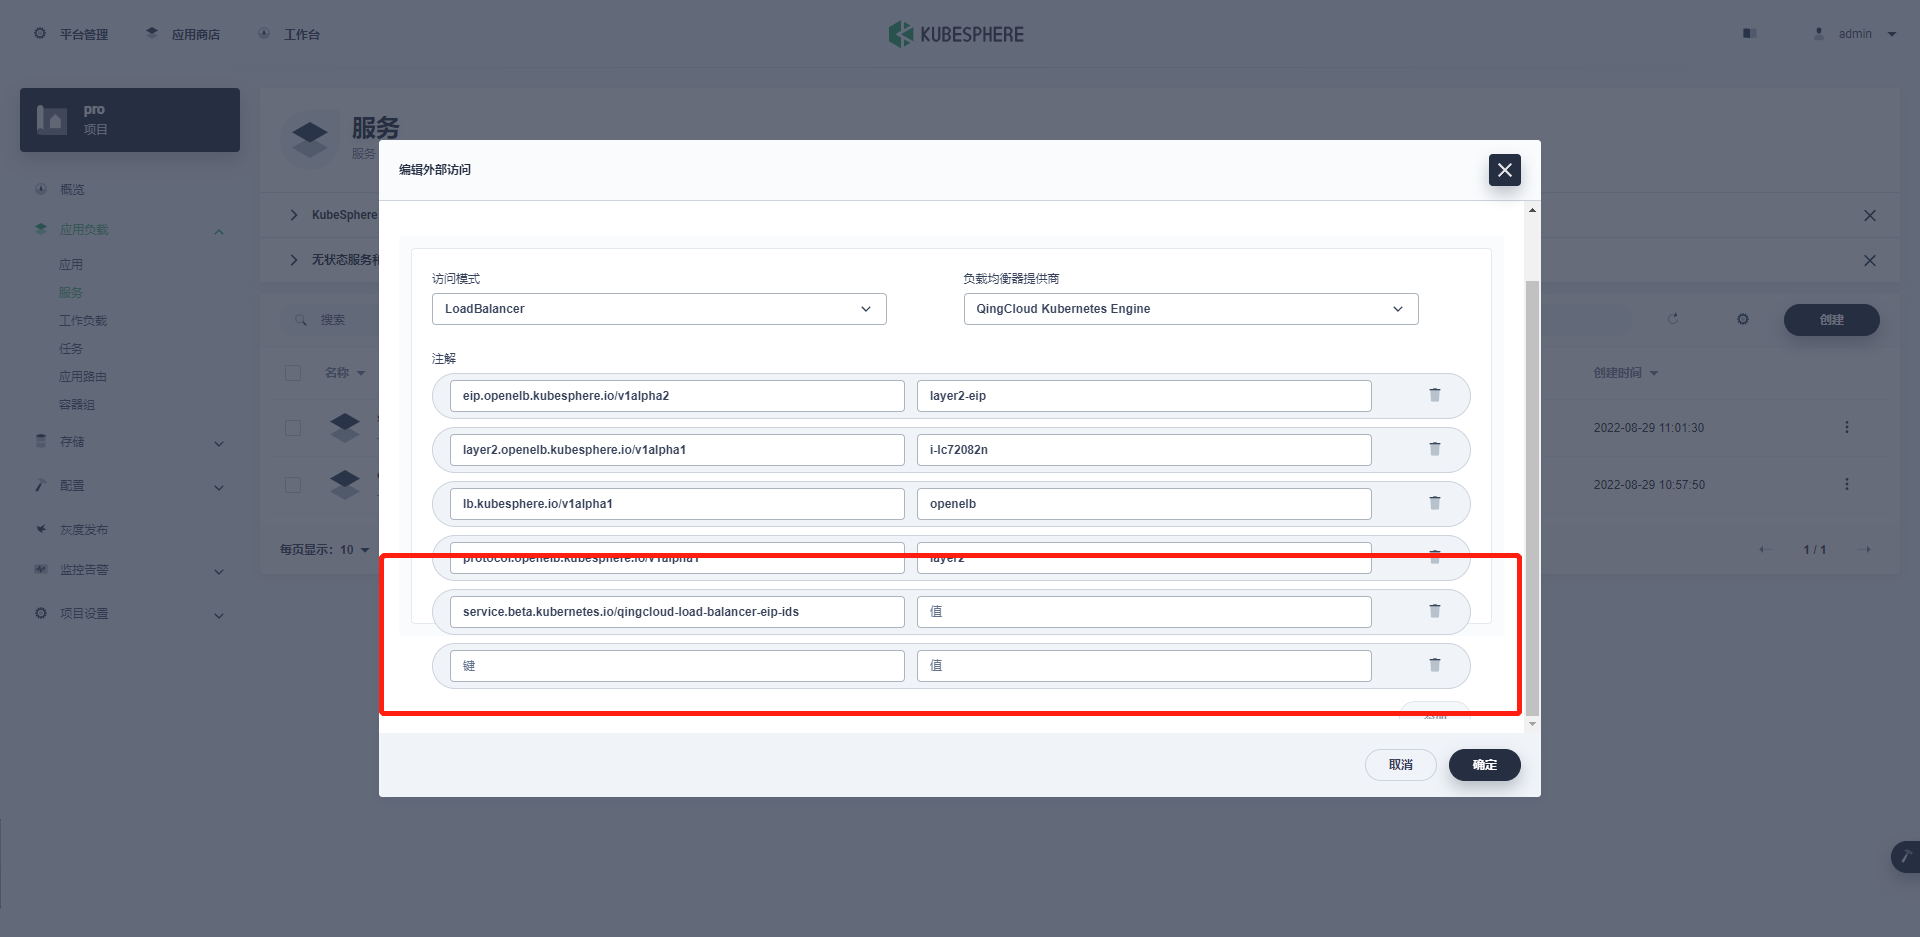The image size is (1920, 937).
Task: Cancel the external access edit dialog
Action: pyautogui.click(x=1400, y=764)
